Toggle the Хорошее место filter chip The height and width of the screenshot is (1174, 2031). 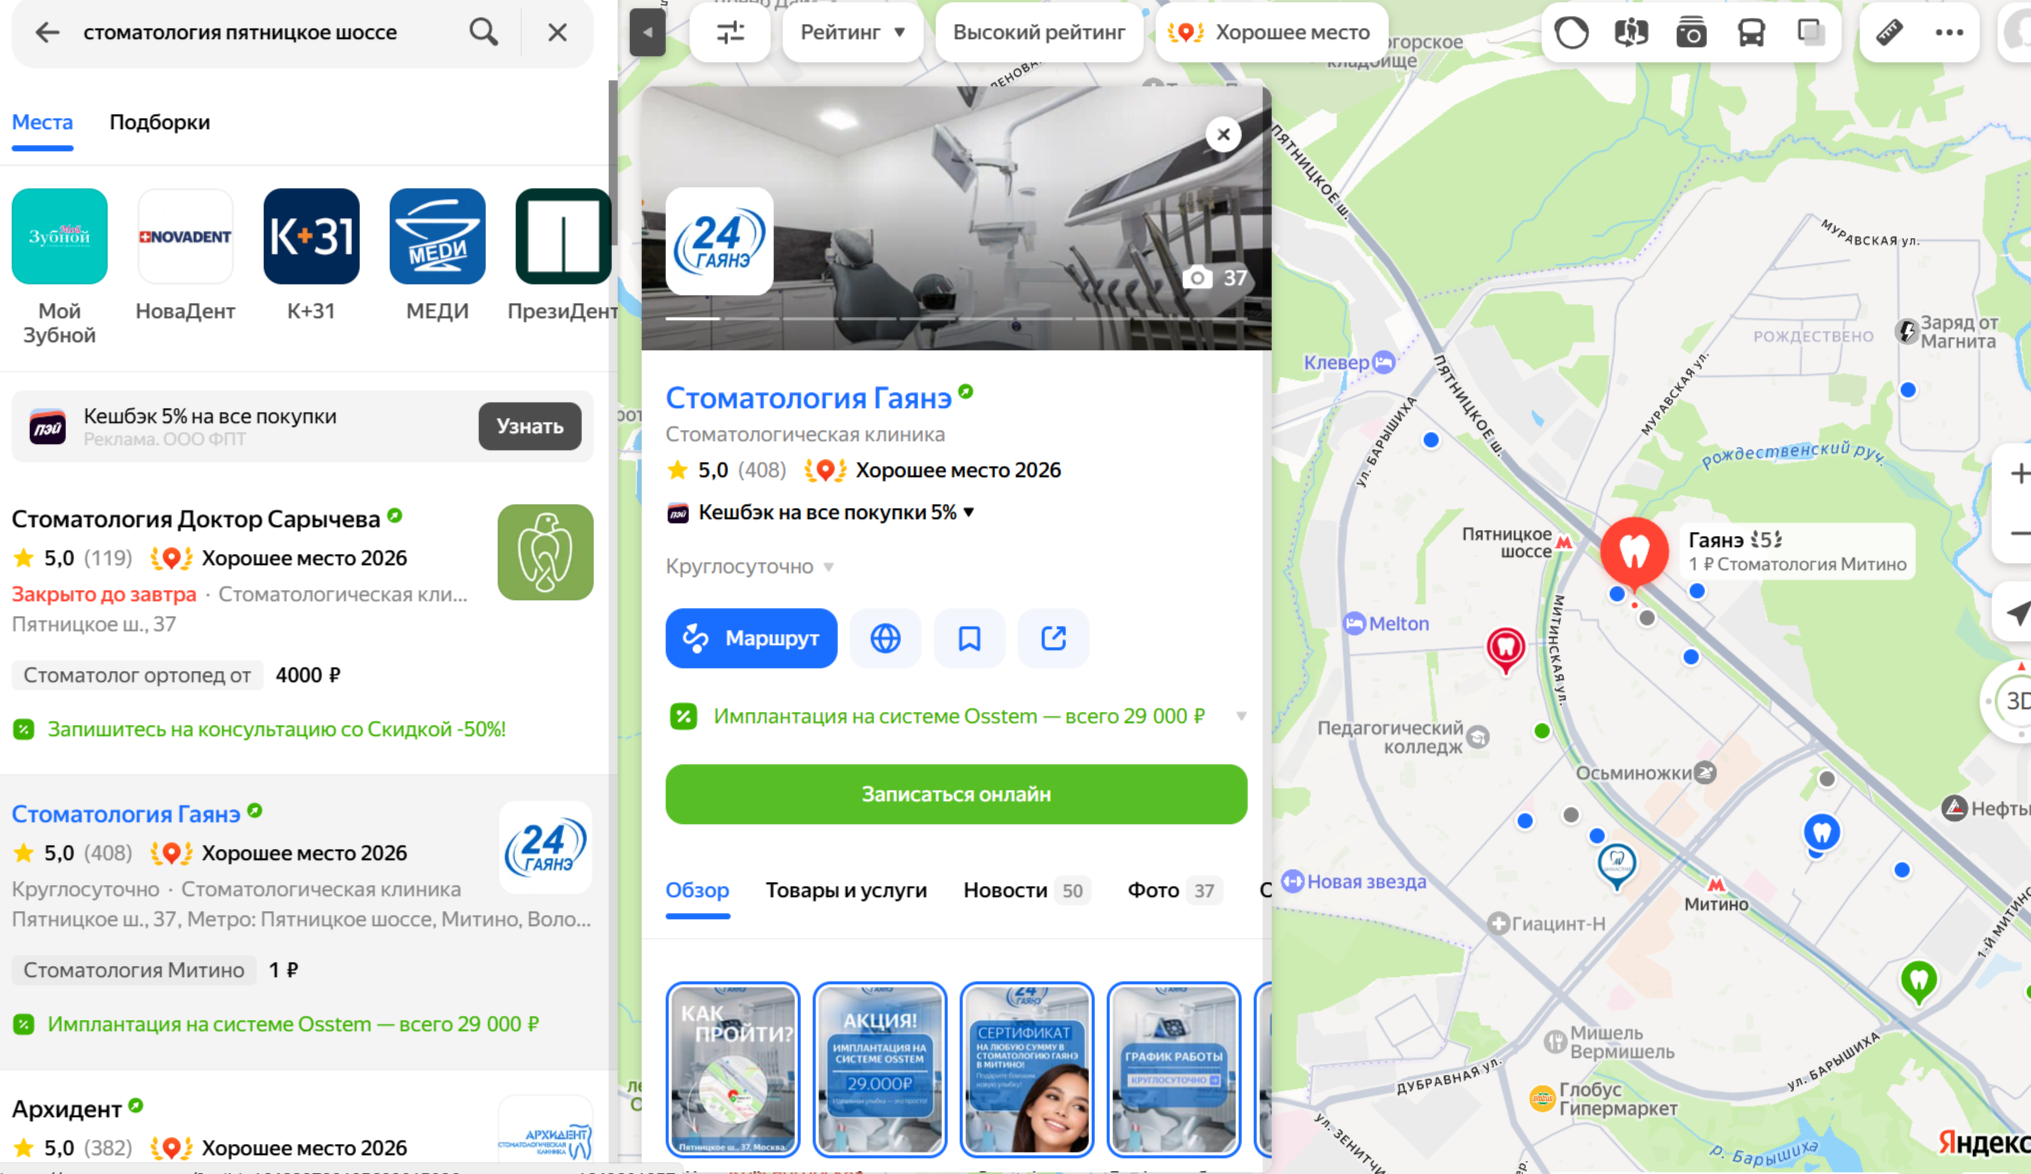(x=1270, y=32)
